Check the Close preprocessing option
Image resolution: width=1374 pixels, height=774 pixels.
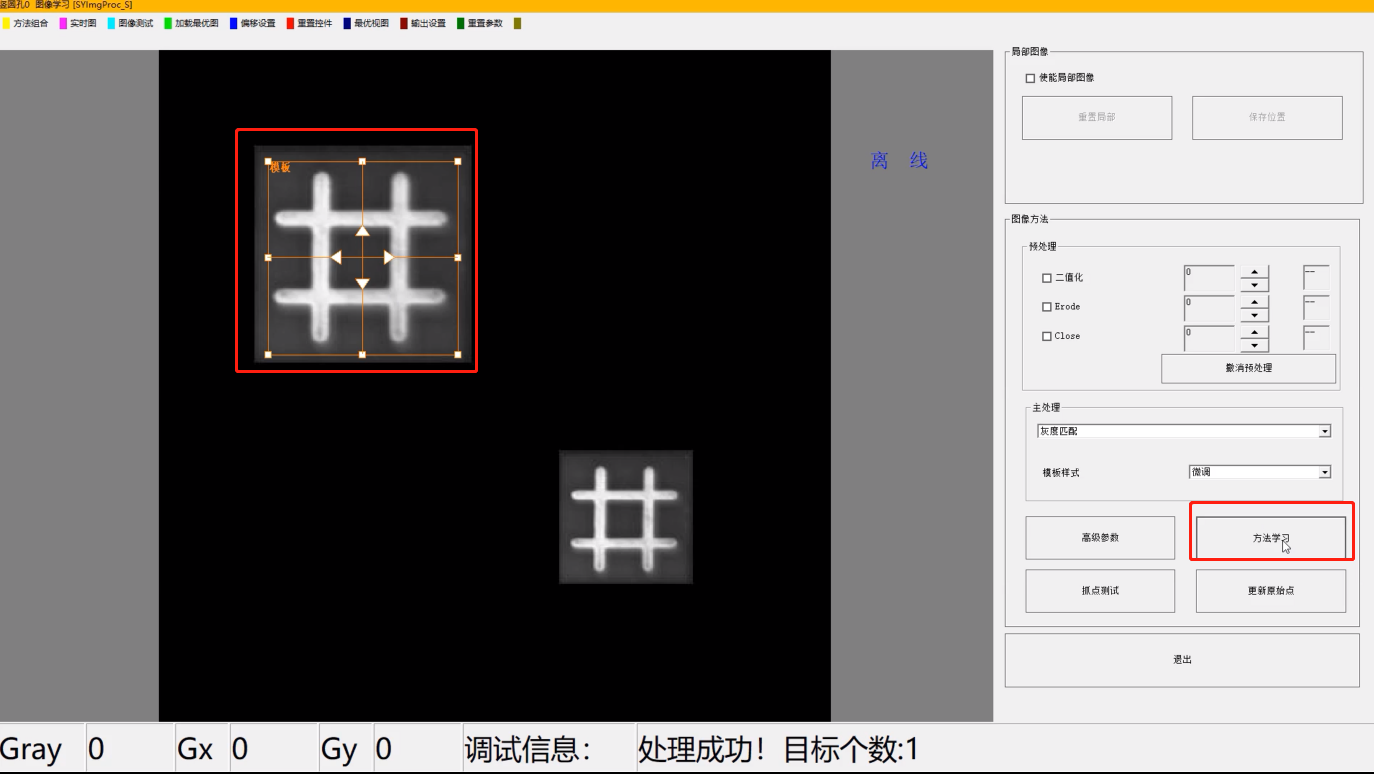(x=1047, y=336)
